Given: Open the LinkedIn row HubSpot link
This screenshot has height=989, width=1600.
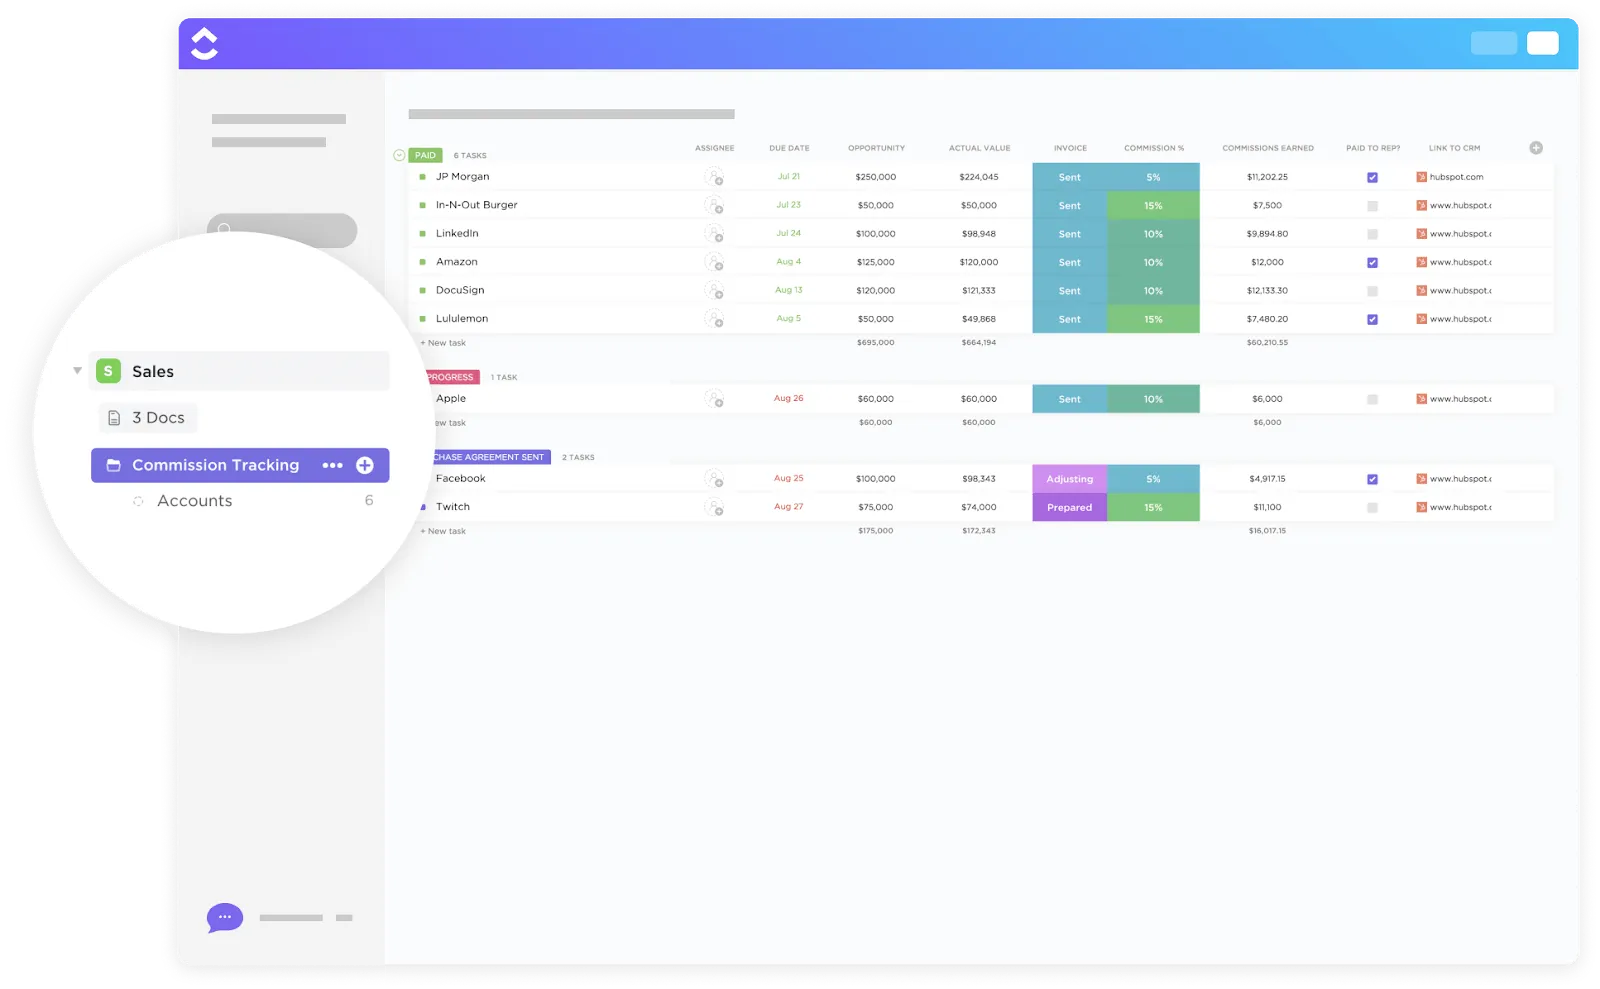Looking at the screenshot, I should [1460, 234].
